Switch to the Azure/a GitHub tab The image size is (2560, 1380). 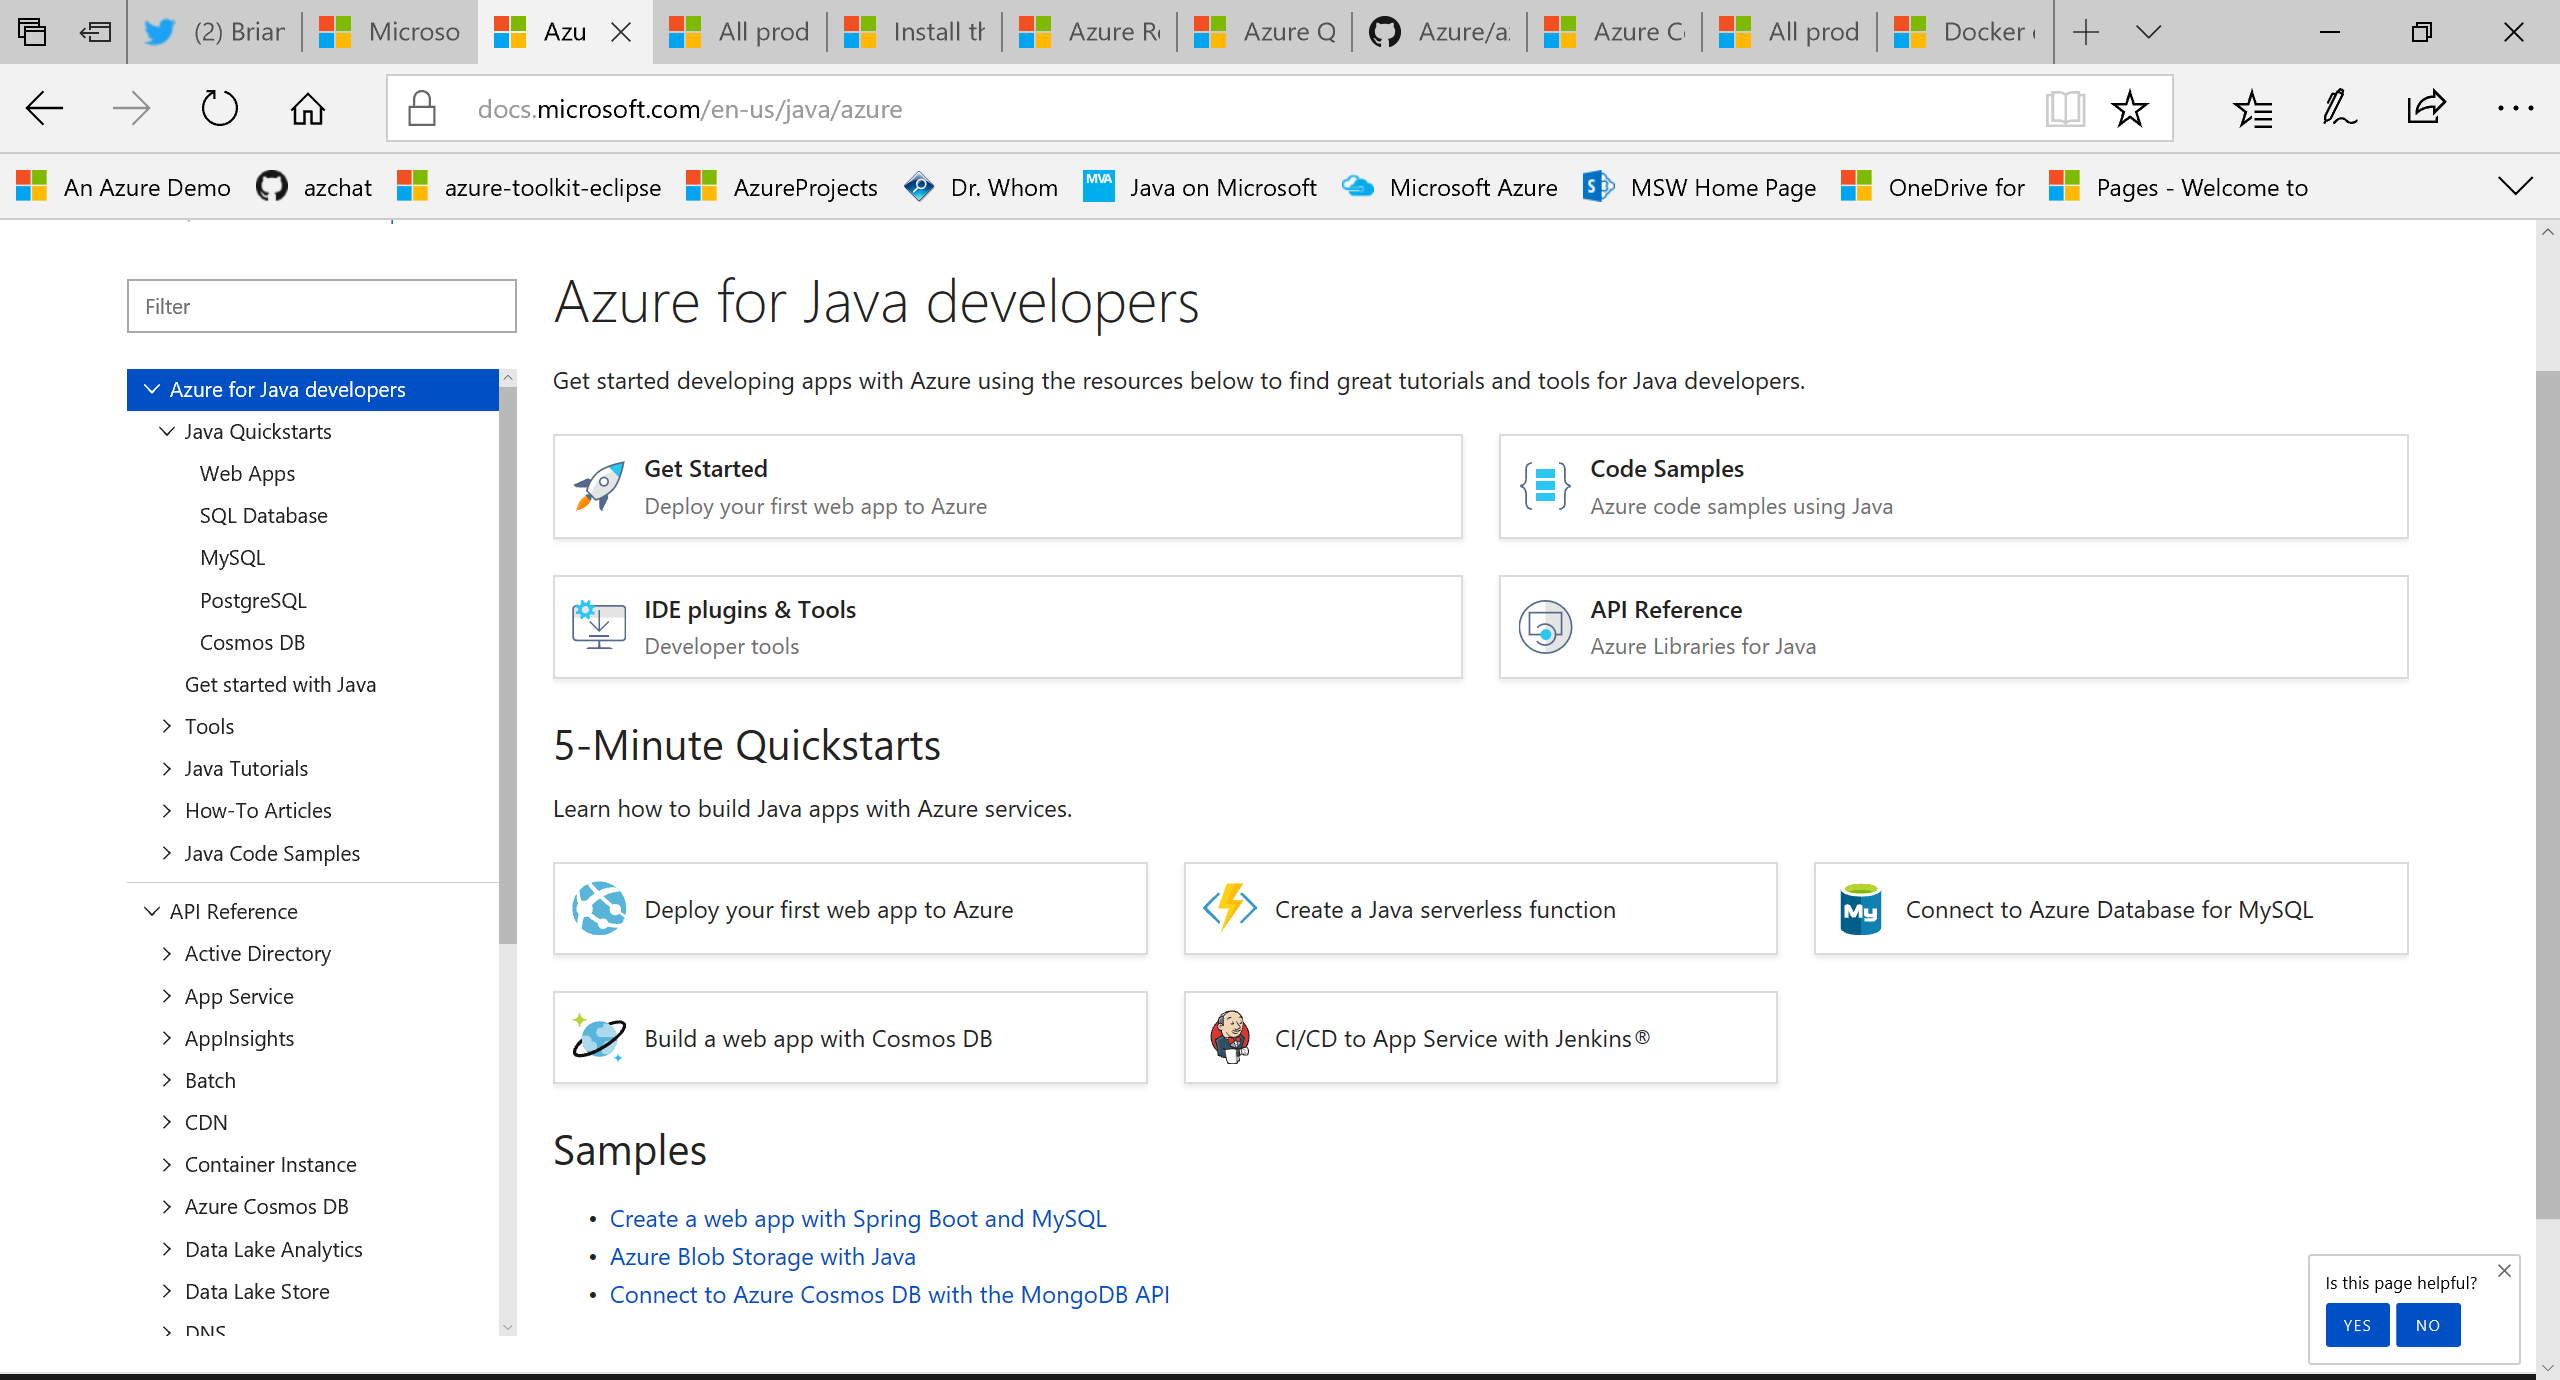(x=1439, y=32)
